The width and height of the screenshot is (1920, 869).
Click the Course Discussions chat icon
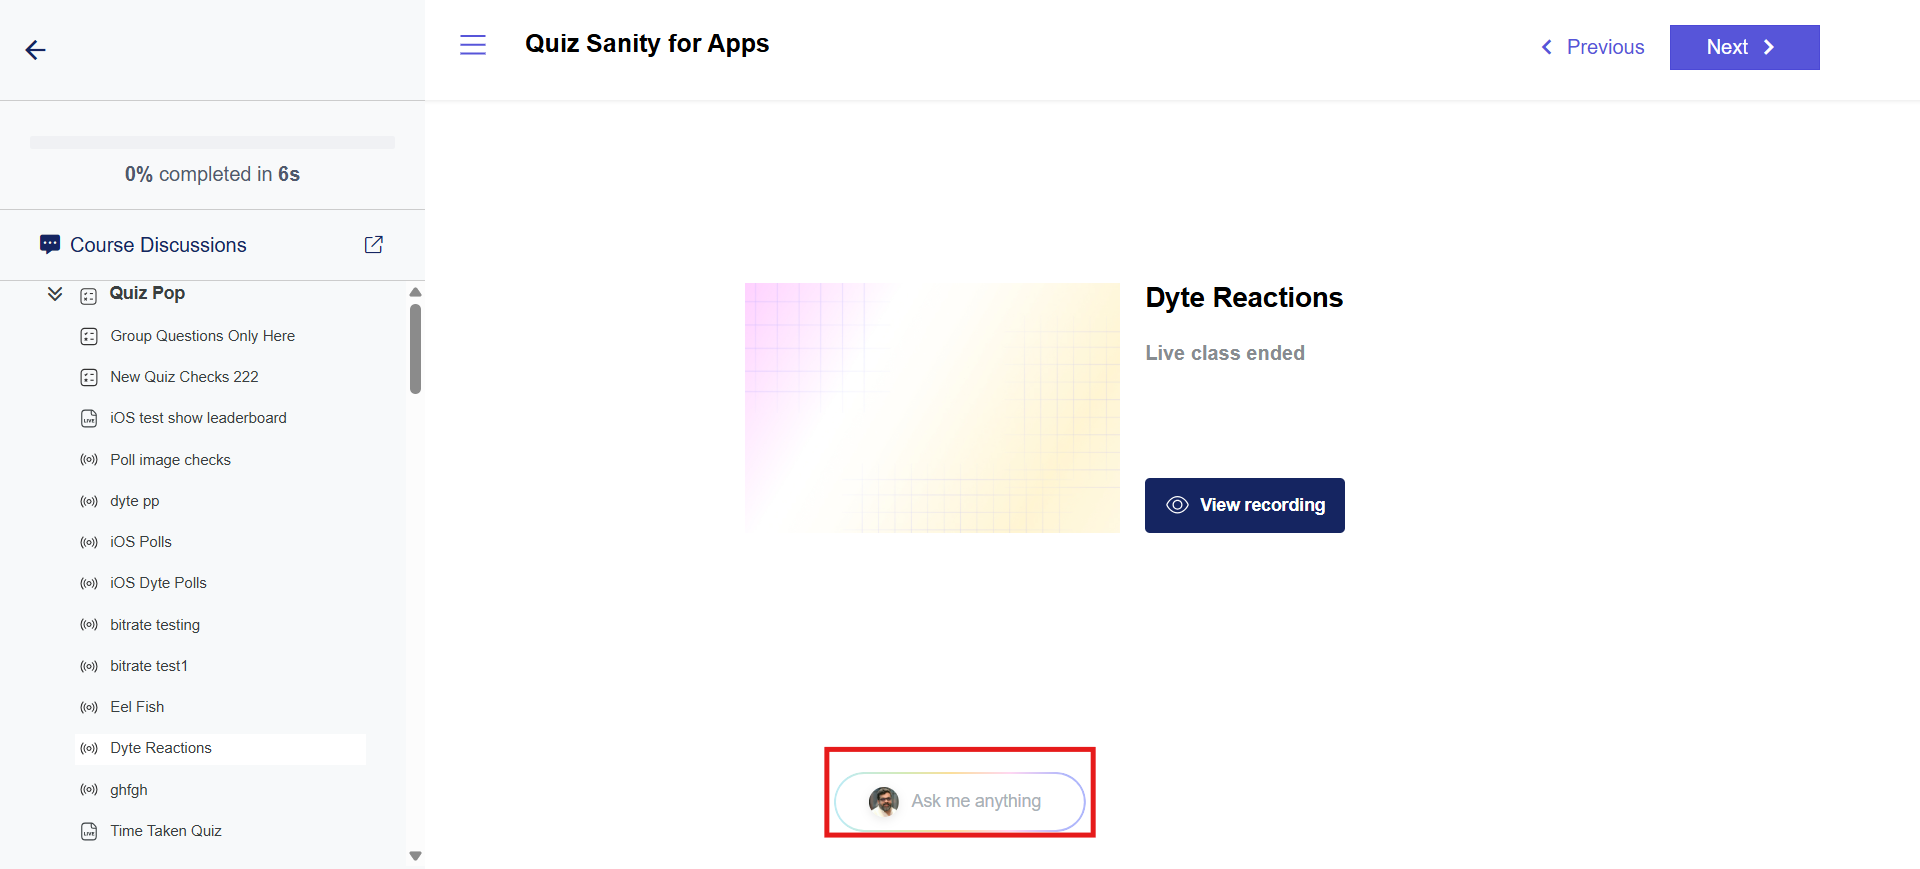tap(50, 245)
